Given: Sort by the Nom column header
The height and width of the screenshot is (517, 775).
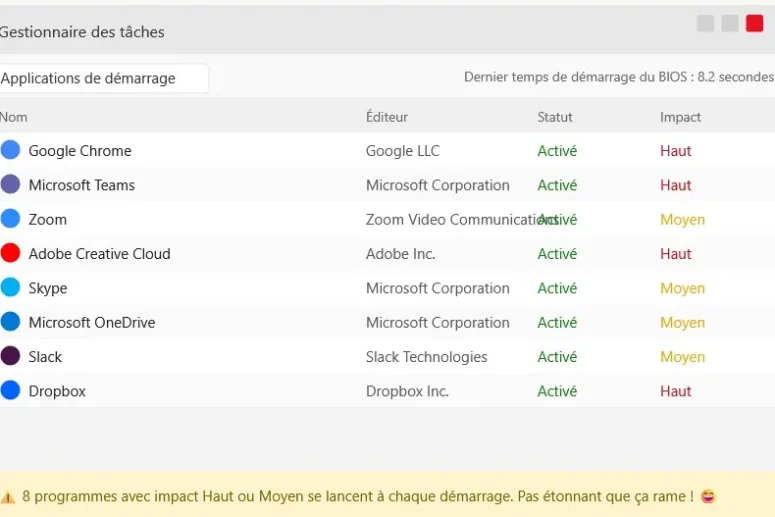Looking at the screenshot, I should pyautogui.click(x=13, y=117).
